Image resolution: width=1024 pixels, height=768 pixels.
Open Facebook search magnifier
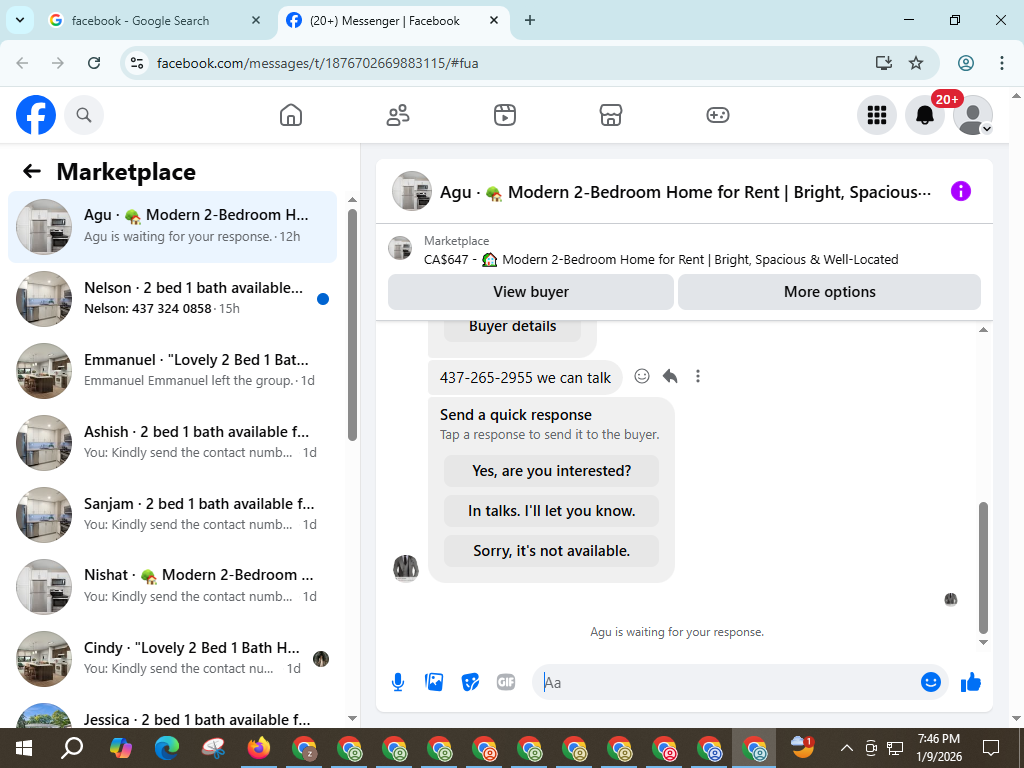tap(84, 115)
